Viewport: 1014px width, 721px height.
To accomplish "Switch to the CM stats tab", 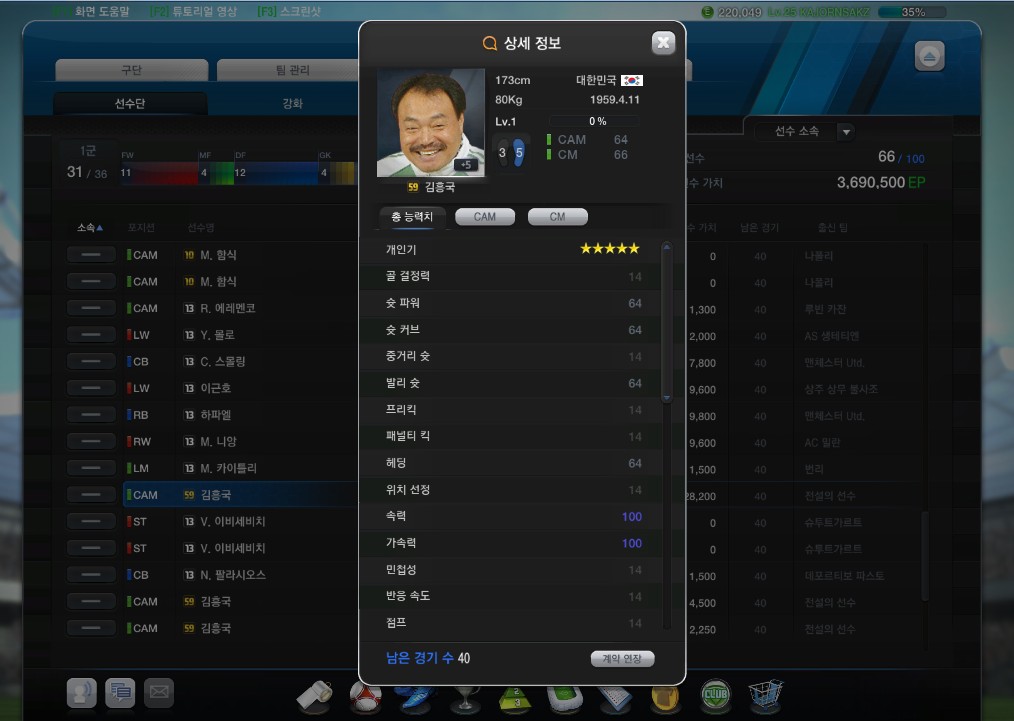I will tap(557, 217).
